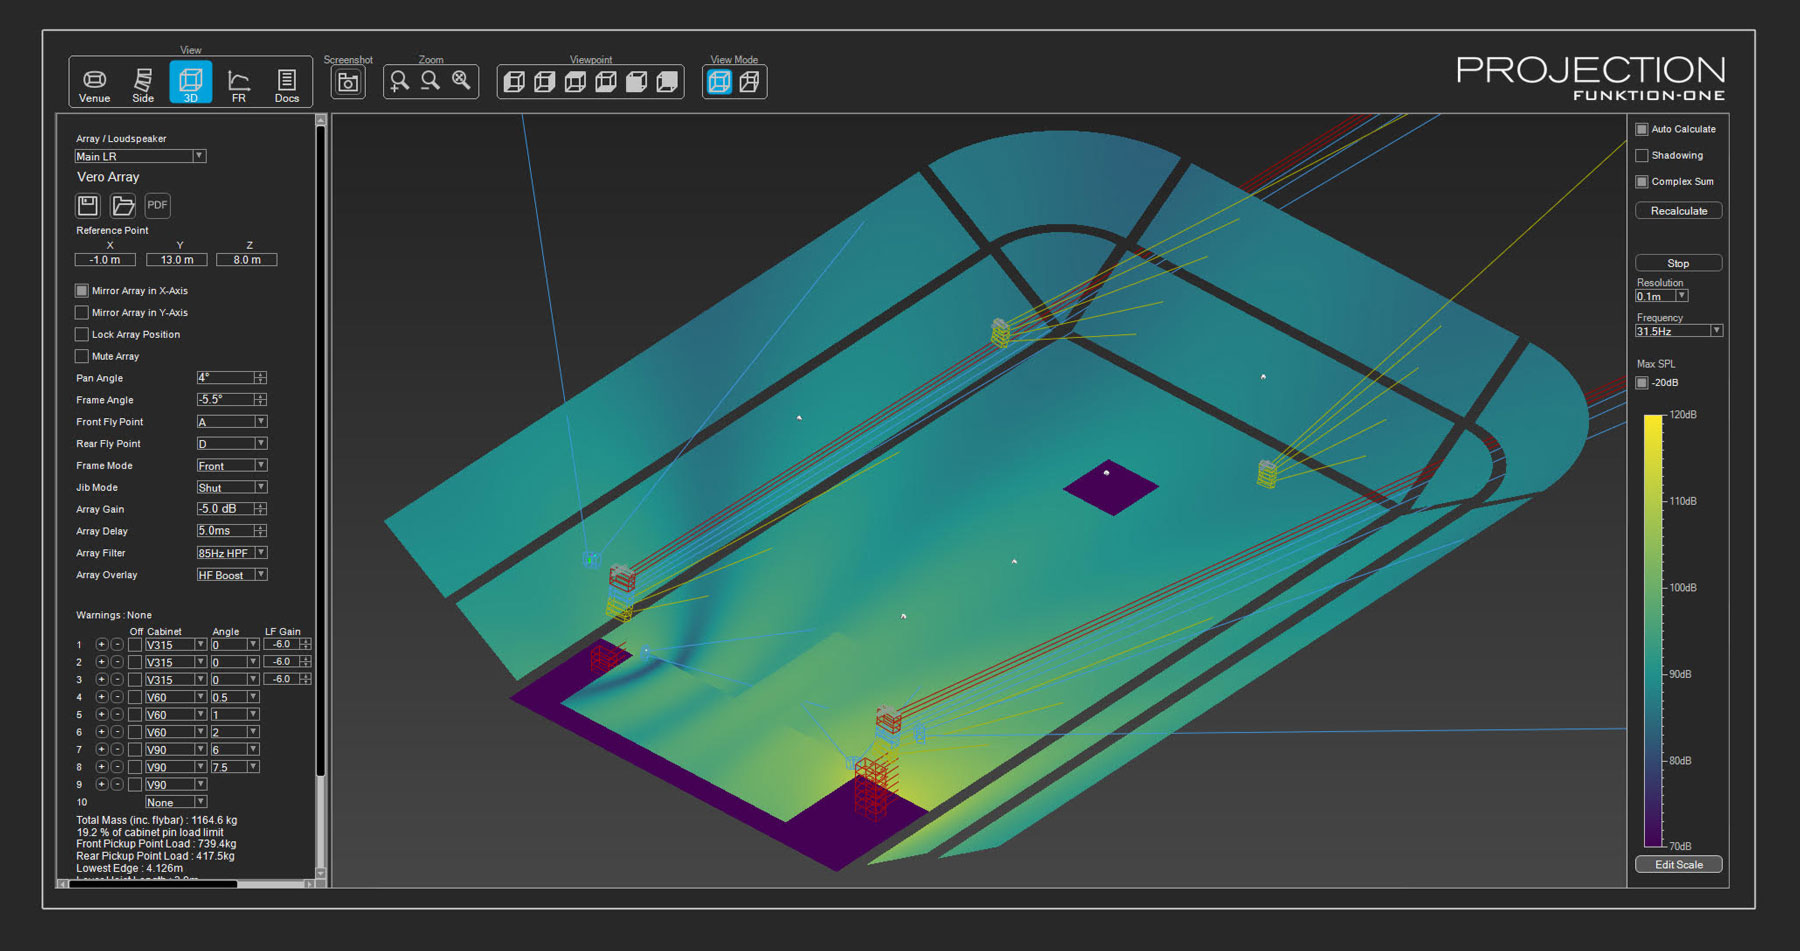Take a screenshot with the camera icon

(x=348, y=82)
